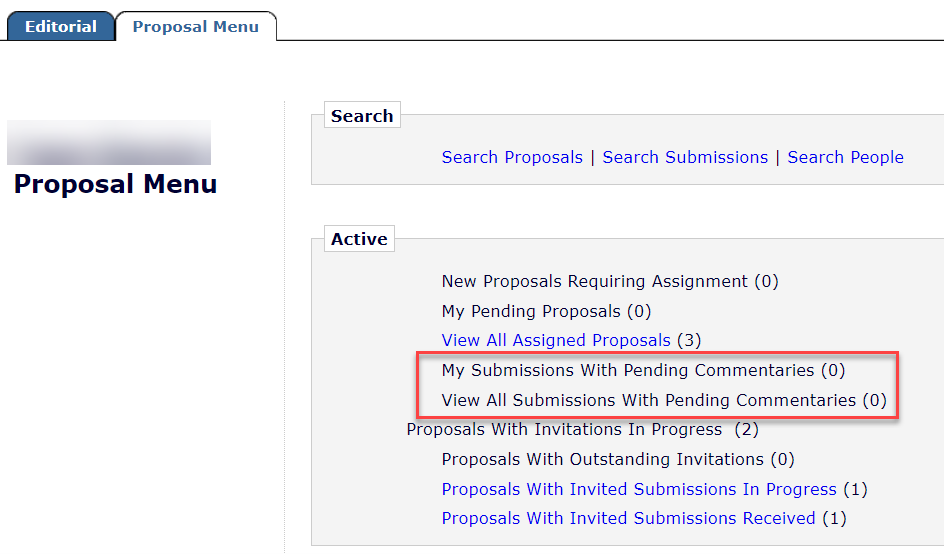This screenshot has width=944, height=554.
Task: Go to Search Submissions
Action: (685, 157)
